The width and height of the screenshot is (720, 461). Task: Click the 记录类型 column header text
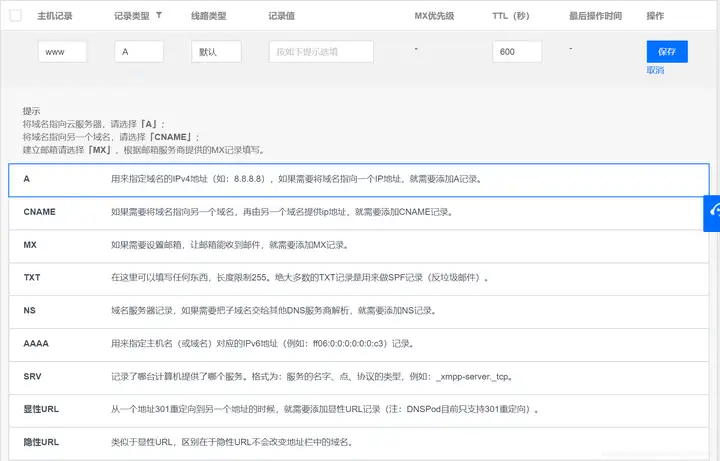(132, 16)
